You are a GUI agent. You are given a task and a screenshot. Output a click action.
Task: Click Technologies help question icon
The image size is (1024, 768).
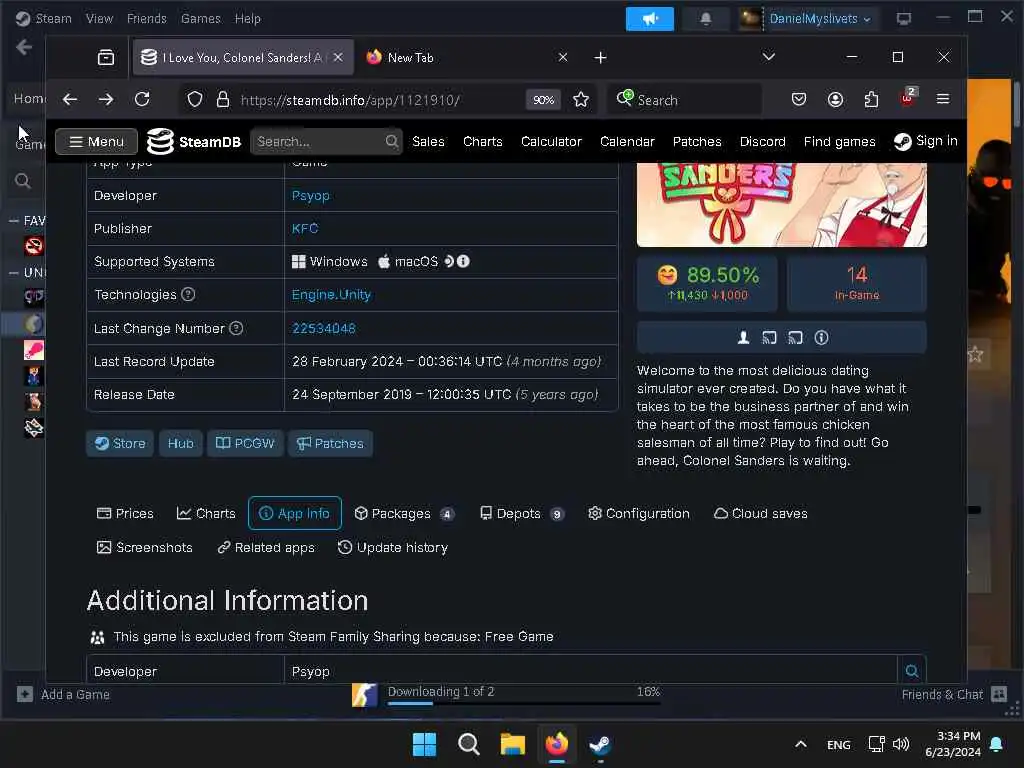pyautogui.click(x=188, y=295)
